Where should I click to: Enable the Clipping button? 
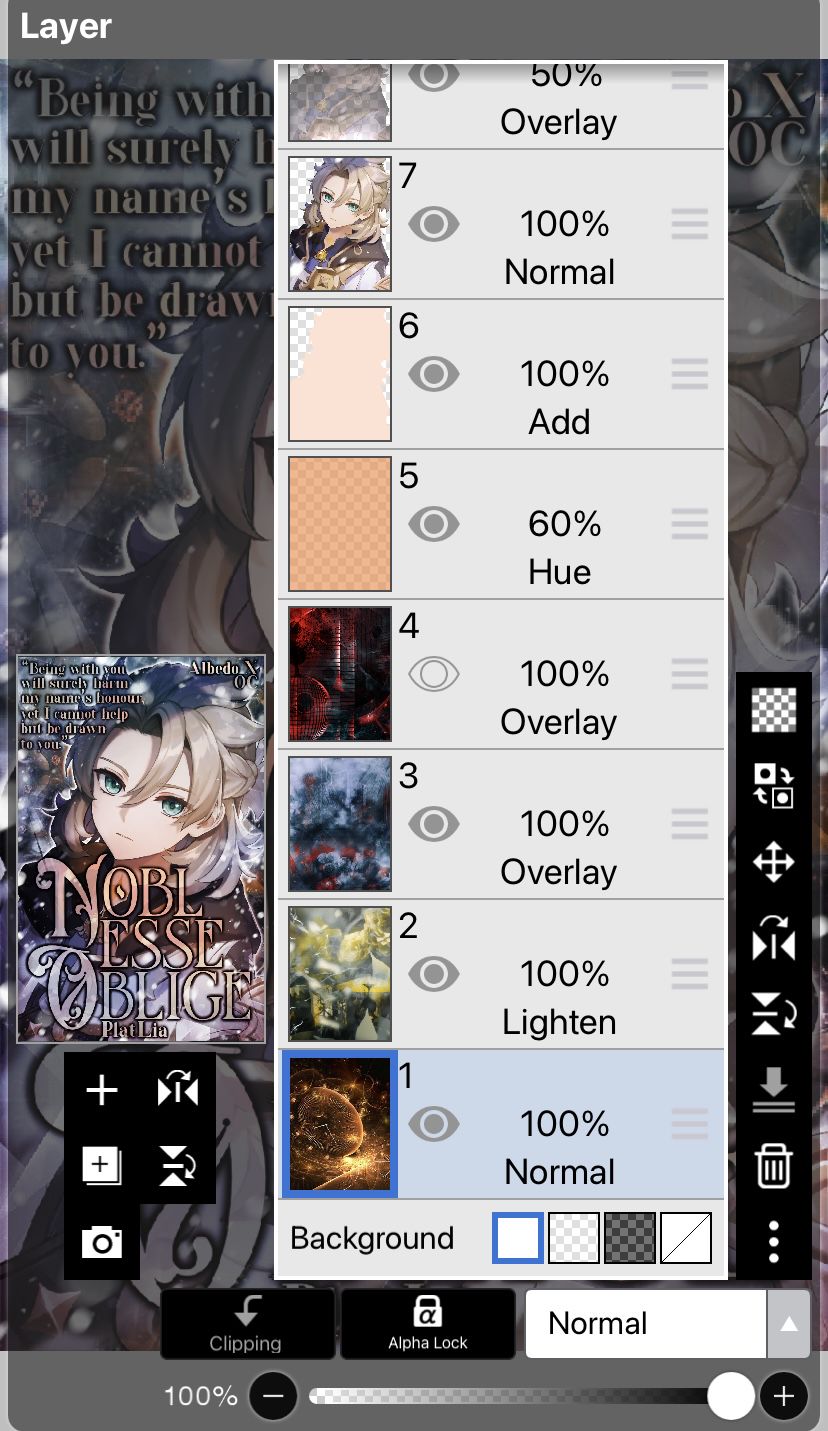247,1323
